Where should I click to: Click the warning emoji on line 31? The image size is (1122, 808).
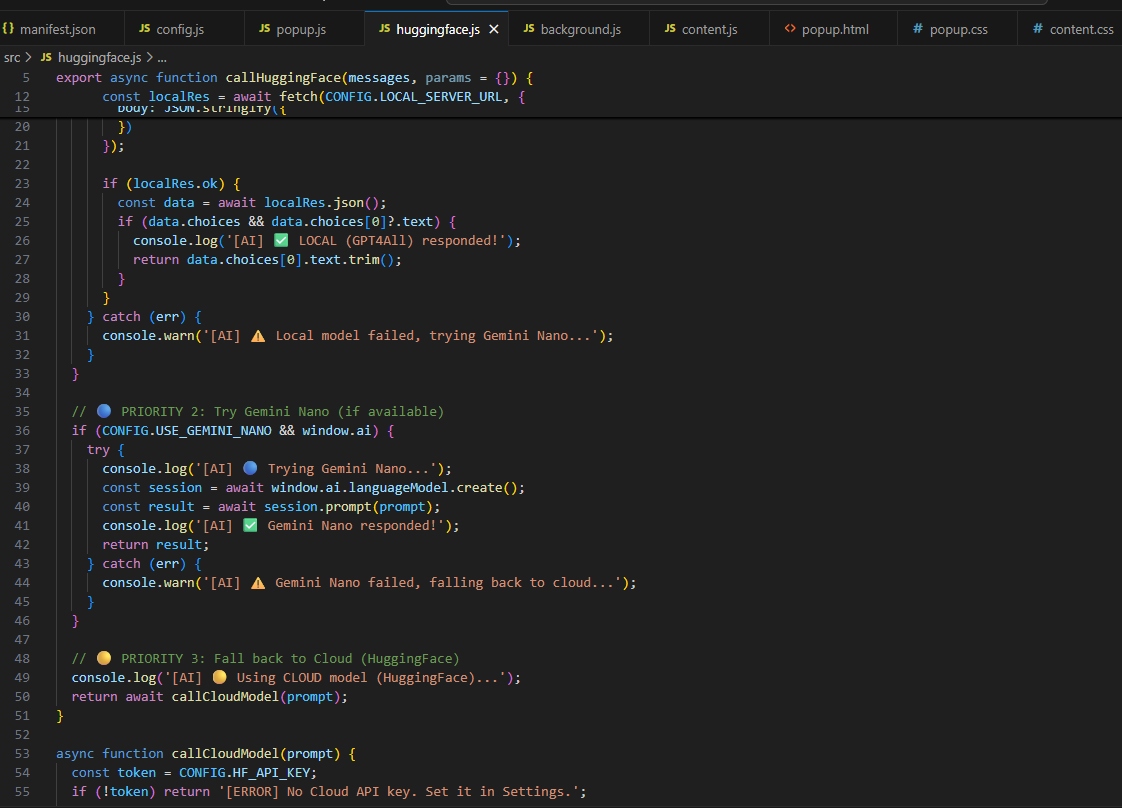pos(258,336)
